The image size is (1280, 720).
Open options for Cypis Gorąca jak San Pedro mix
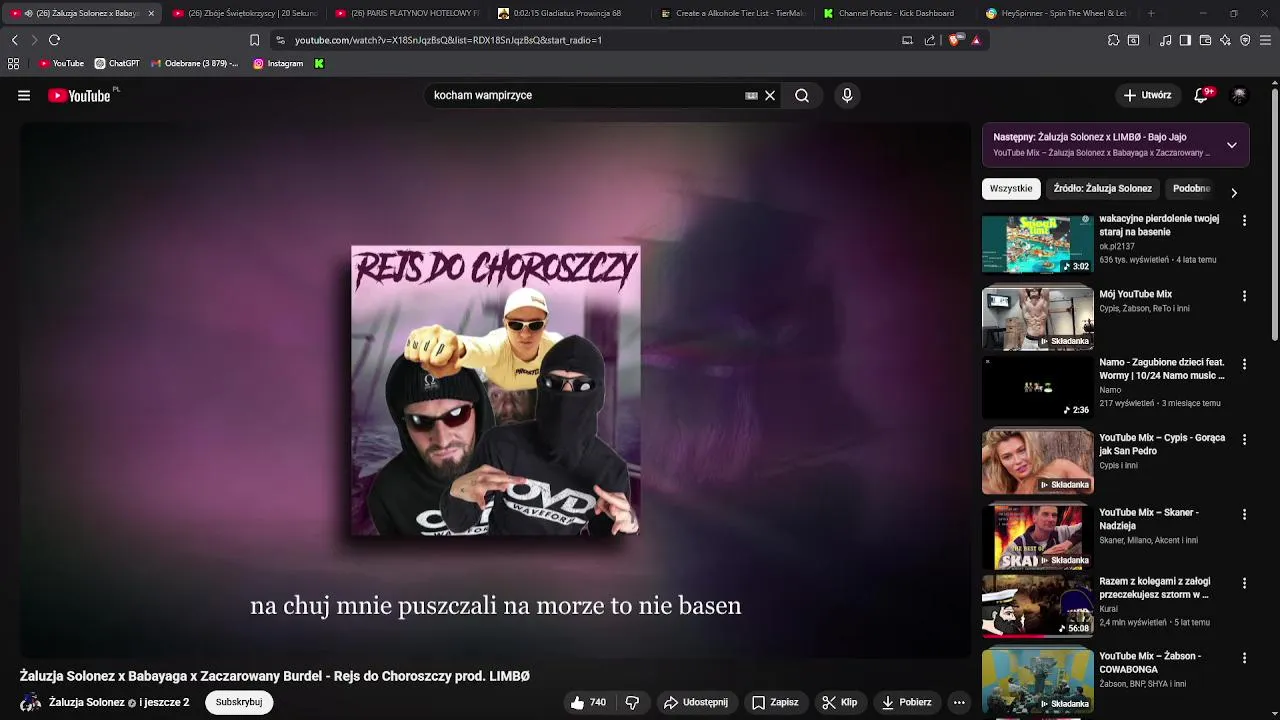tap(1244, 439)
